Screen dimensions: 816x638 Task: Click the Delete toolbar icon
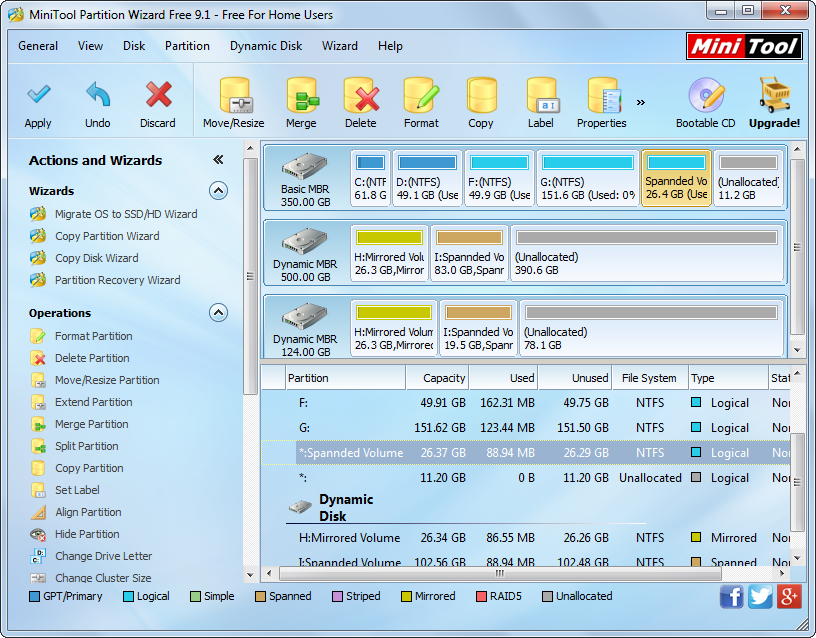361,95
